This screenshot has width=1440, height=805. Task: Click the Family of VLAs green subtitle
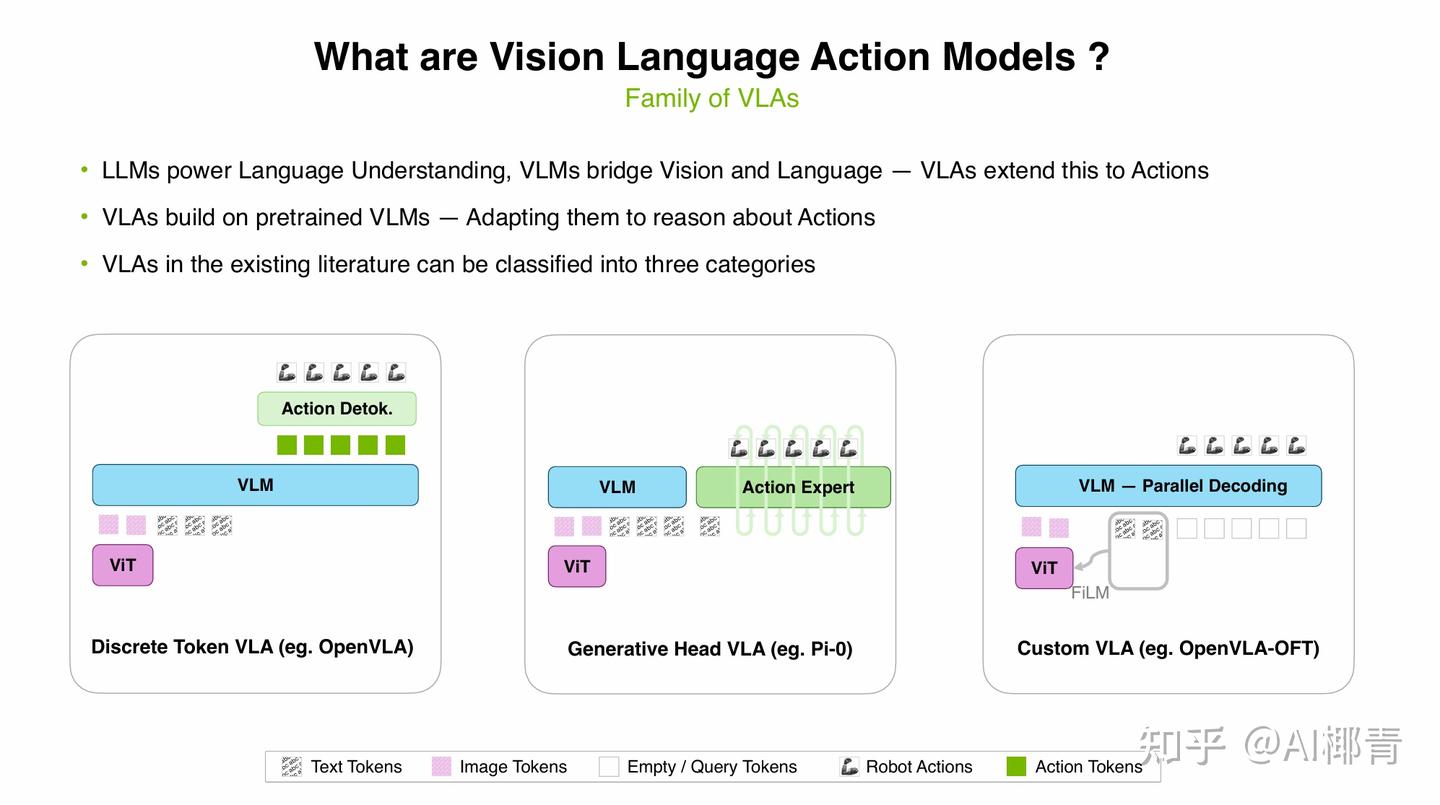click(x=712, y=98)
